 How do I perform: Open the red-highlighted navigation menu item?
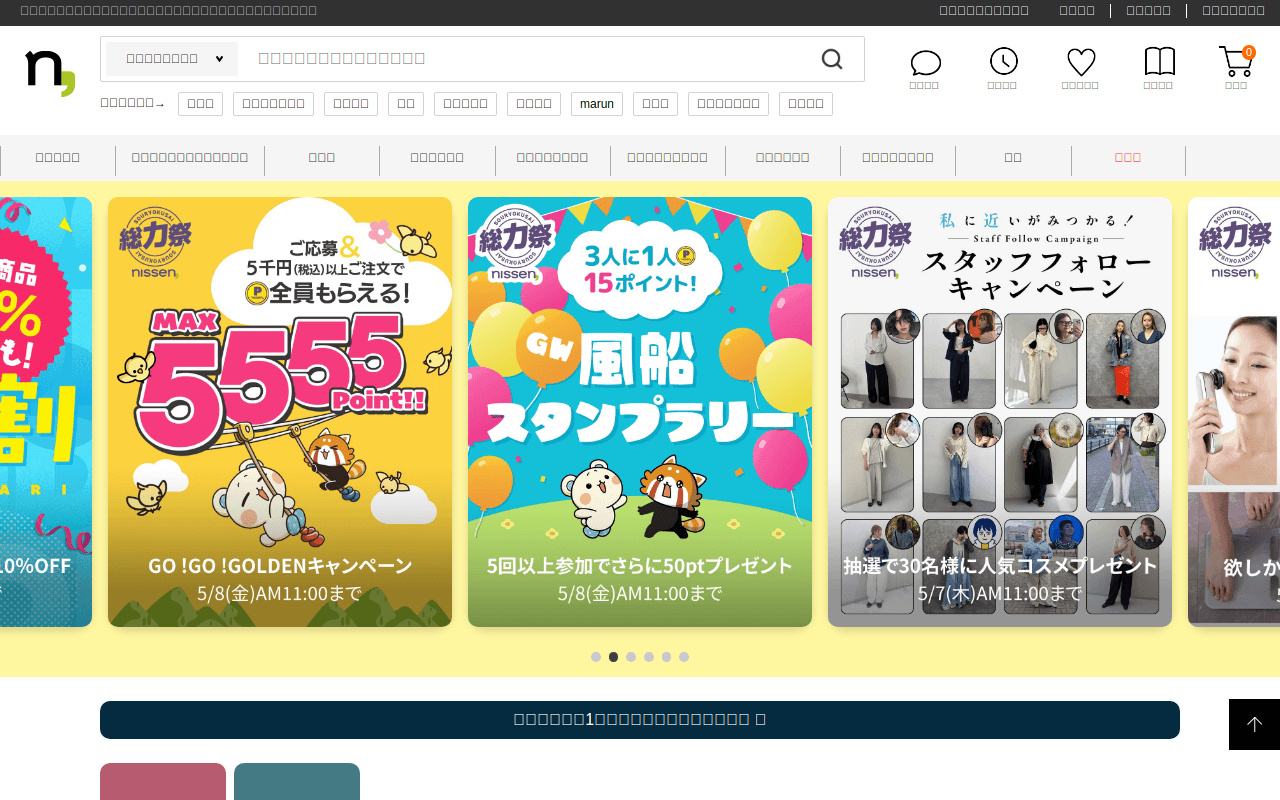coord(1128,158)
